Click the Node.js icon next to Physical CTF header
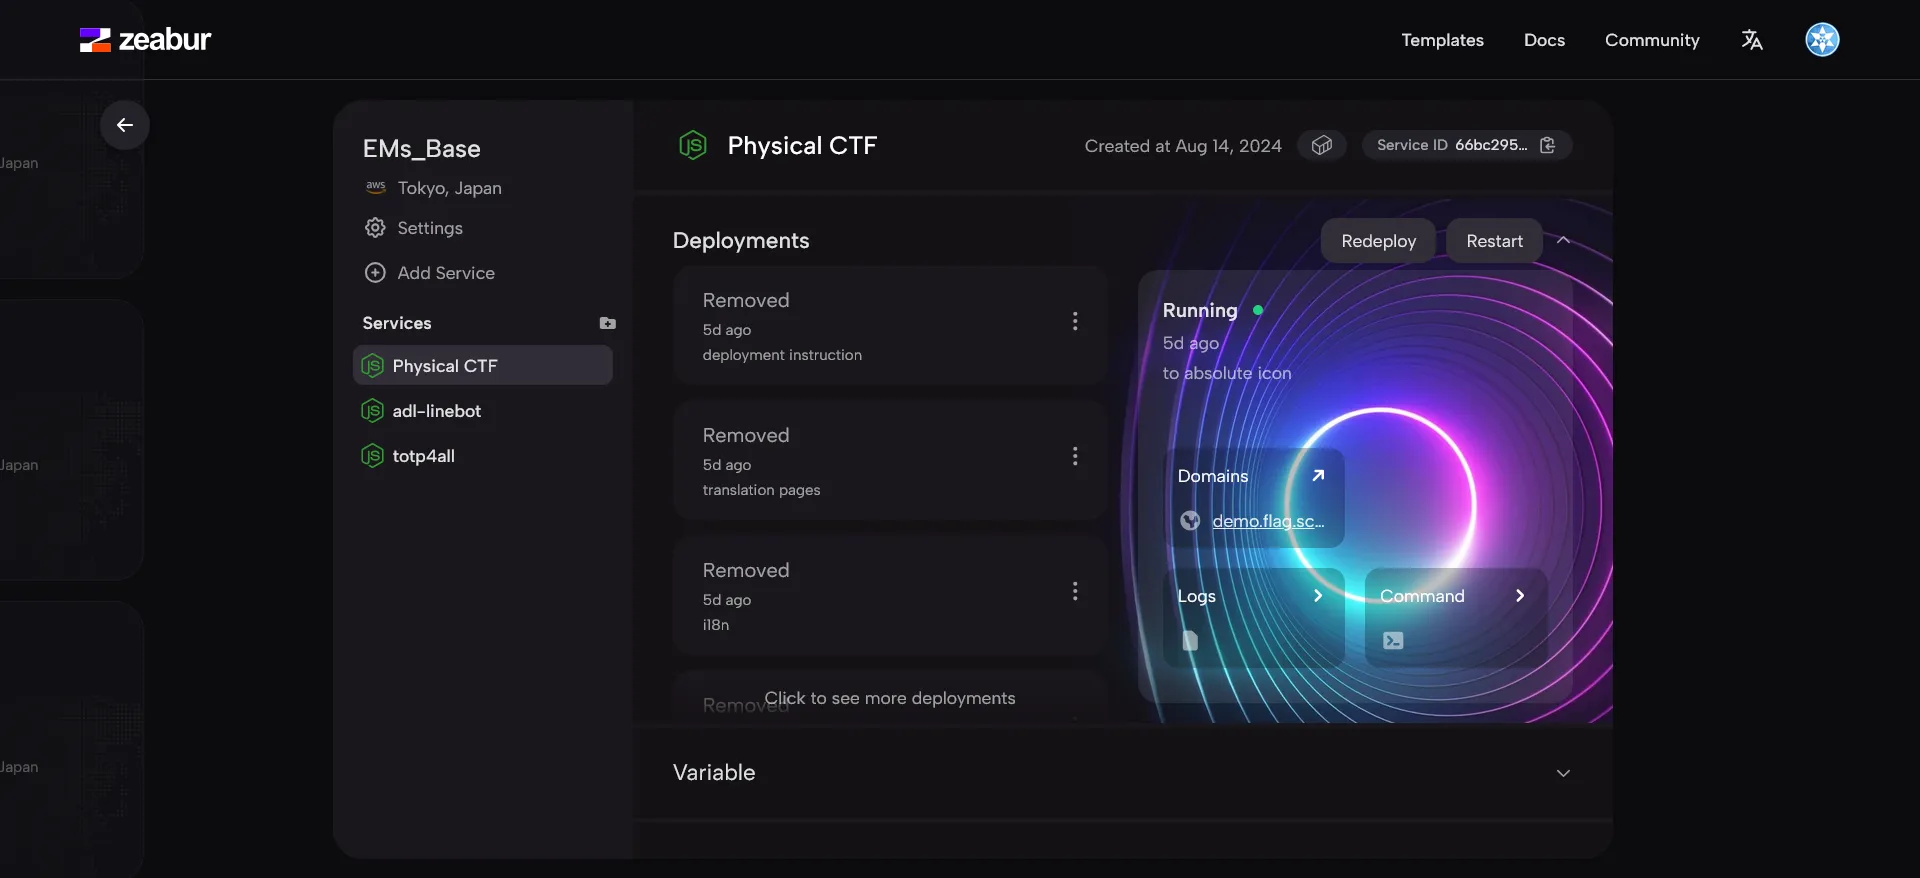The height and width of the screenshot is (878, 1920). pyautogui.click(x=693, y=146)
